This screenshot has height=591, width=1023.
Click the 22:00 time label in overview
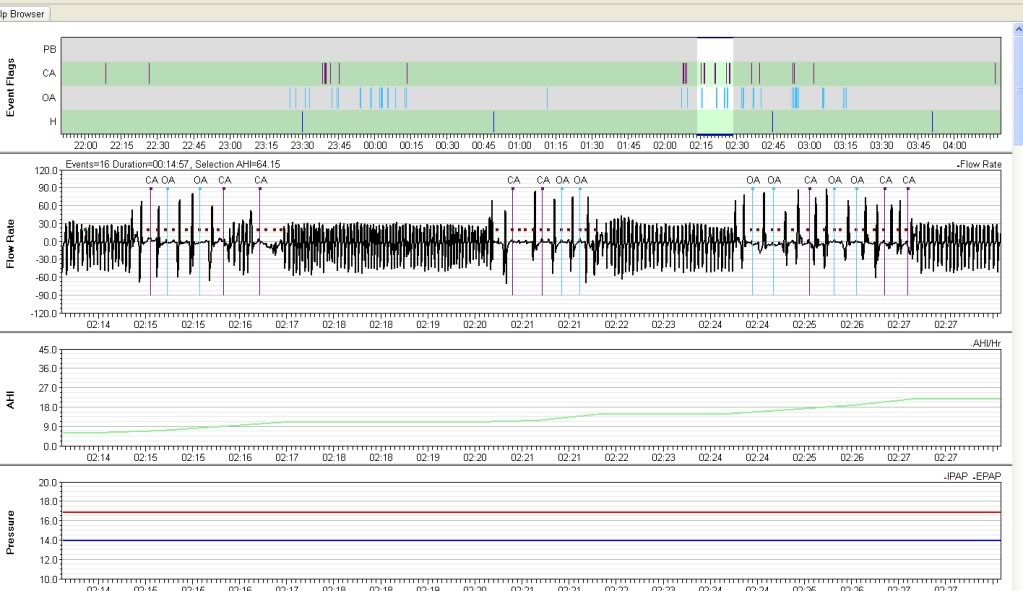coord(85,145)
